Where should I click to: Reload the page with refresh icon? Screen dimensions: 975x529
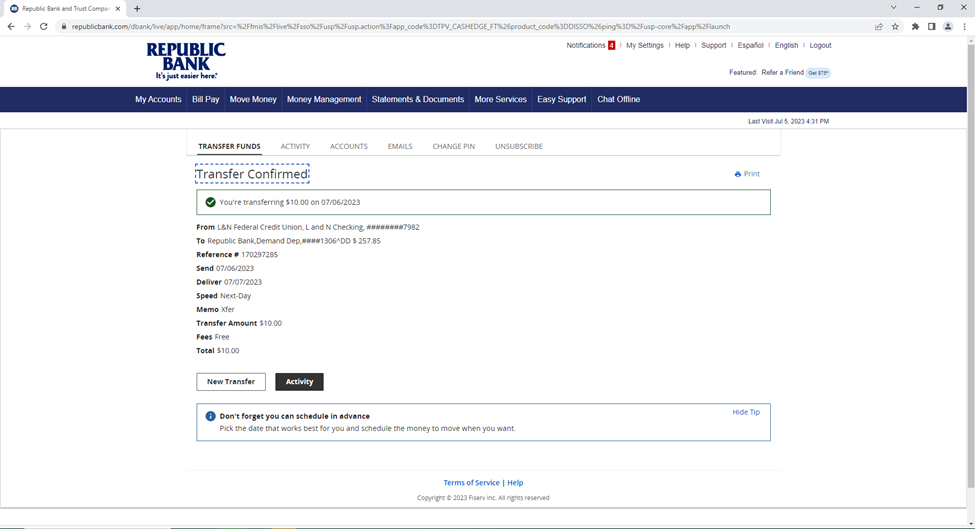pyautogui.click(x=44, y=27)
